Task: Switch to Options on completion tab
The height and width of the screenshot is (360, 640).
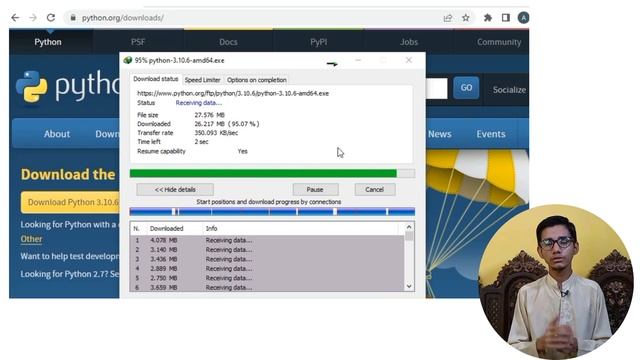Action: click(257, 80)
